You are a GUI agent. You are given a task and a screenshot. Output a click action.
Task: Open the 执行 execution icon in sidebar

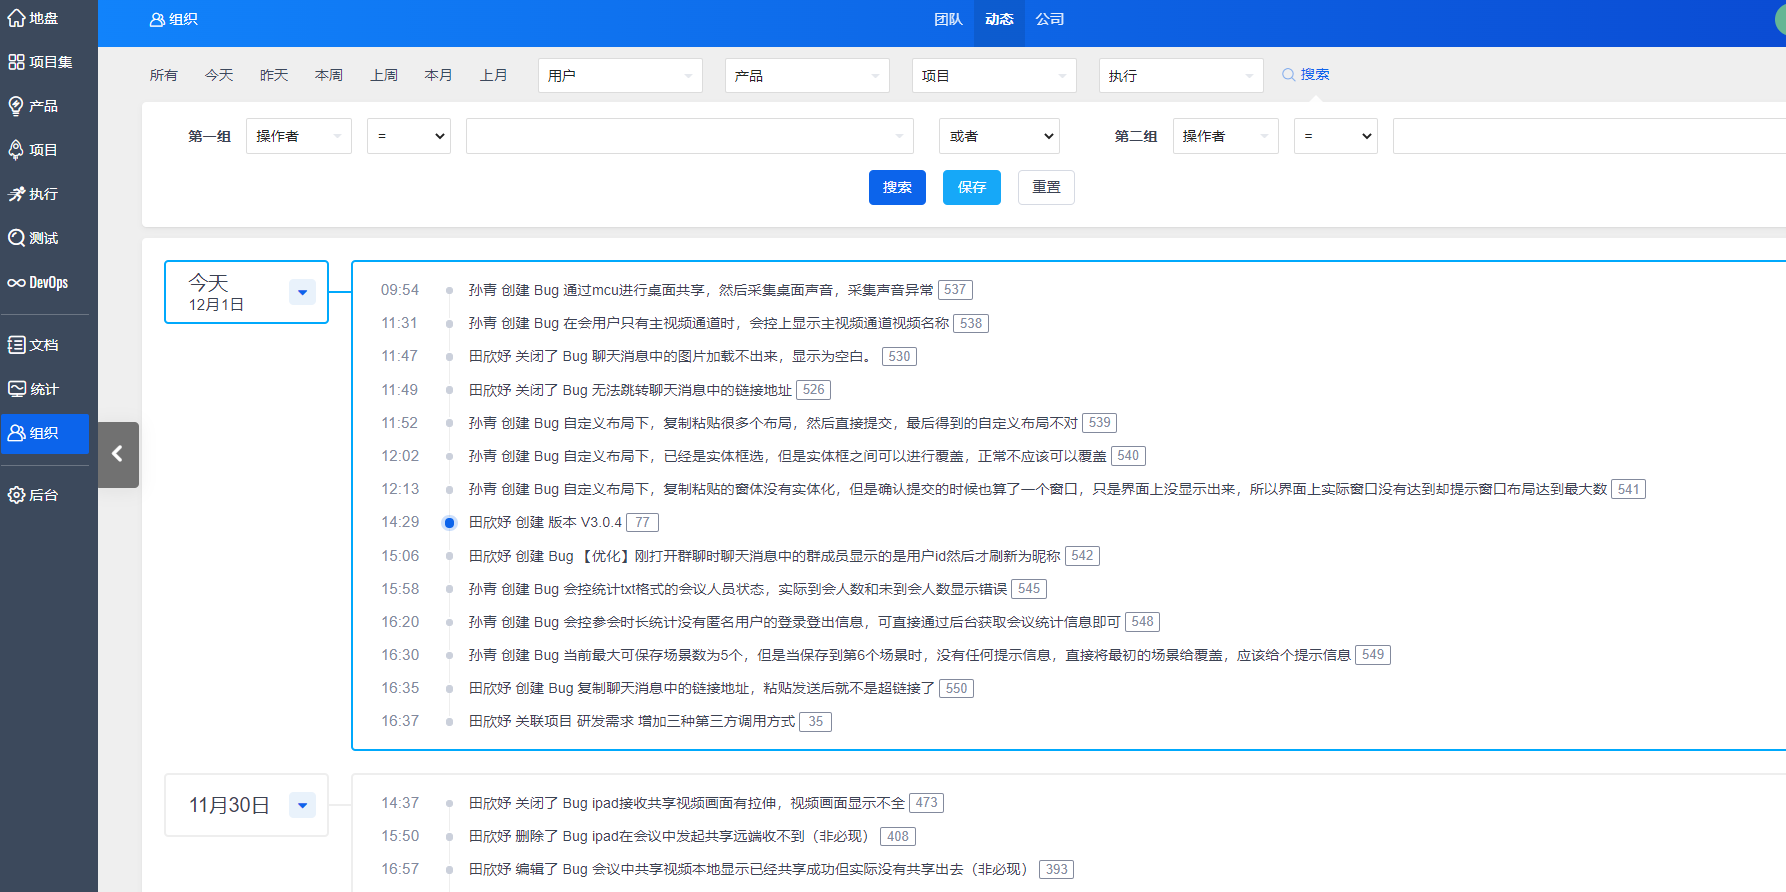[17, 194]
